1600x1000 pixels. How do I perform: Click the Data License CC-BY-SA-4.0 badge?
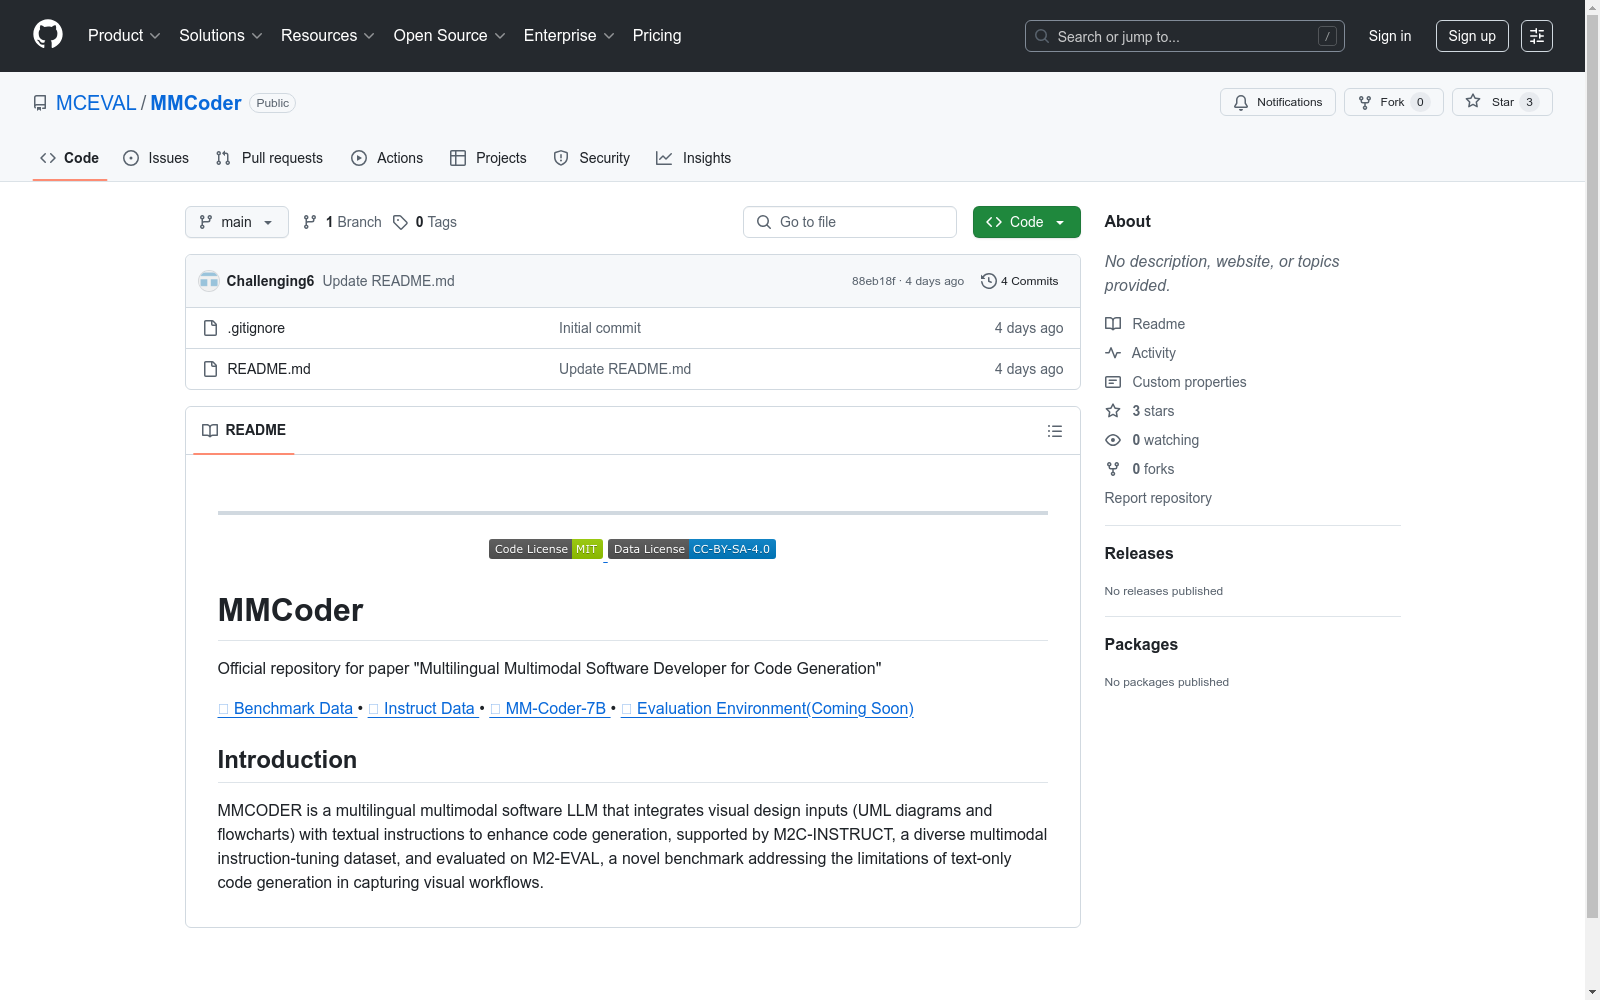pos(692,549)
